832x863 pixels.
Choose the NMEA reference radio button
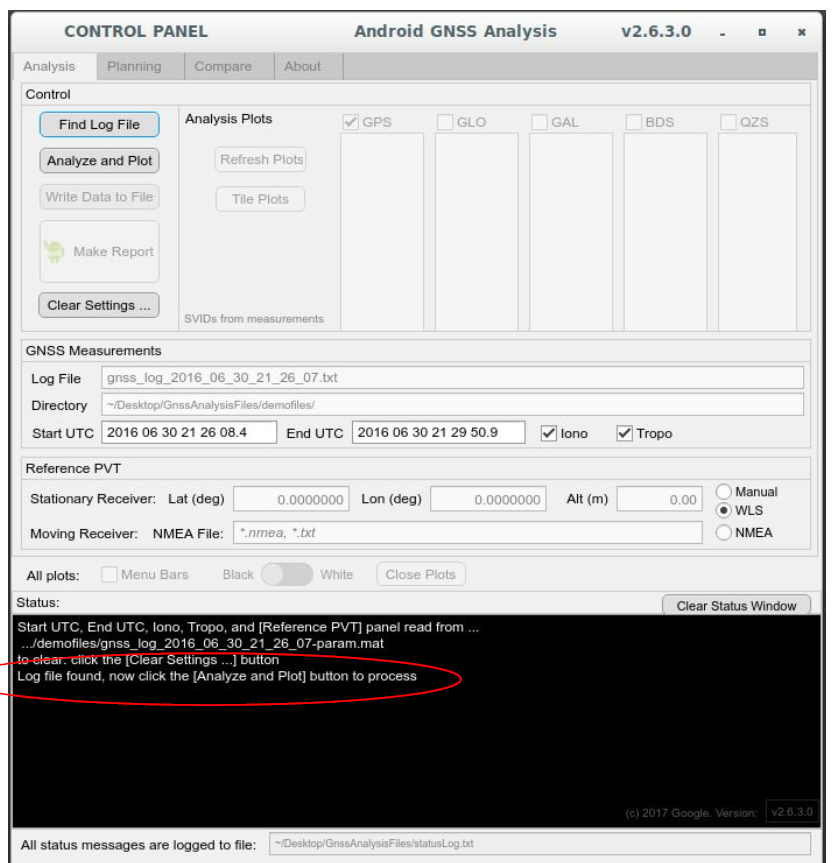coord(724,532)
